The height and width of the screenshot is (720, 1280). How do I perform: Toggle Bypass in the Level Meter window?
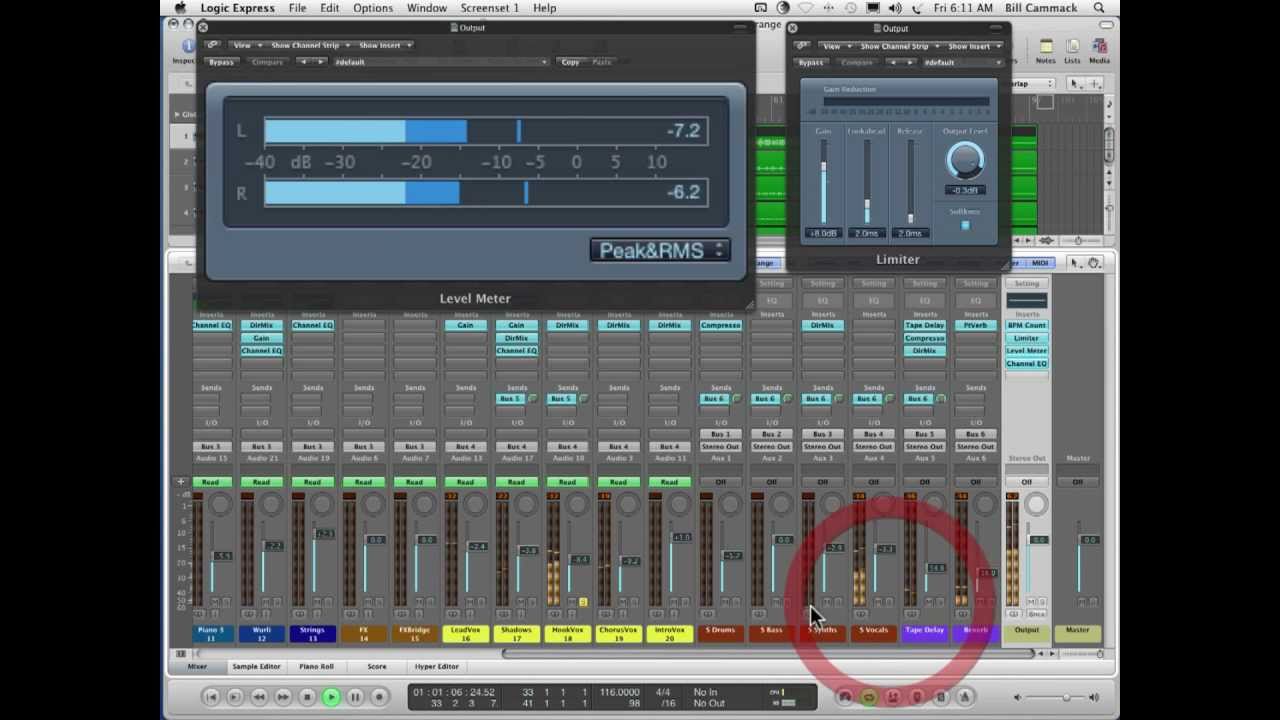click(221, 62)
